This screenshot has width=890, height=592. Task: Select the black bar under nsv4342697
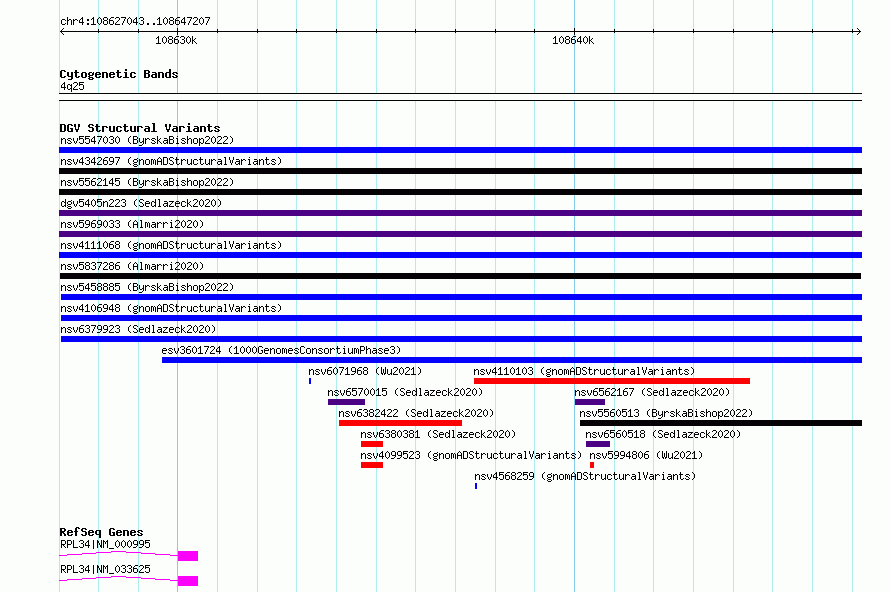[x=460, y=171]
